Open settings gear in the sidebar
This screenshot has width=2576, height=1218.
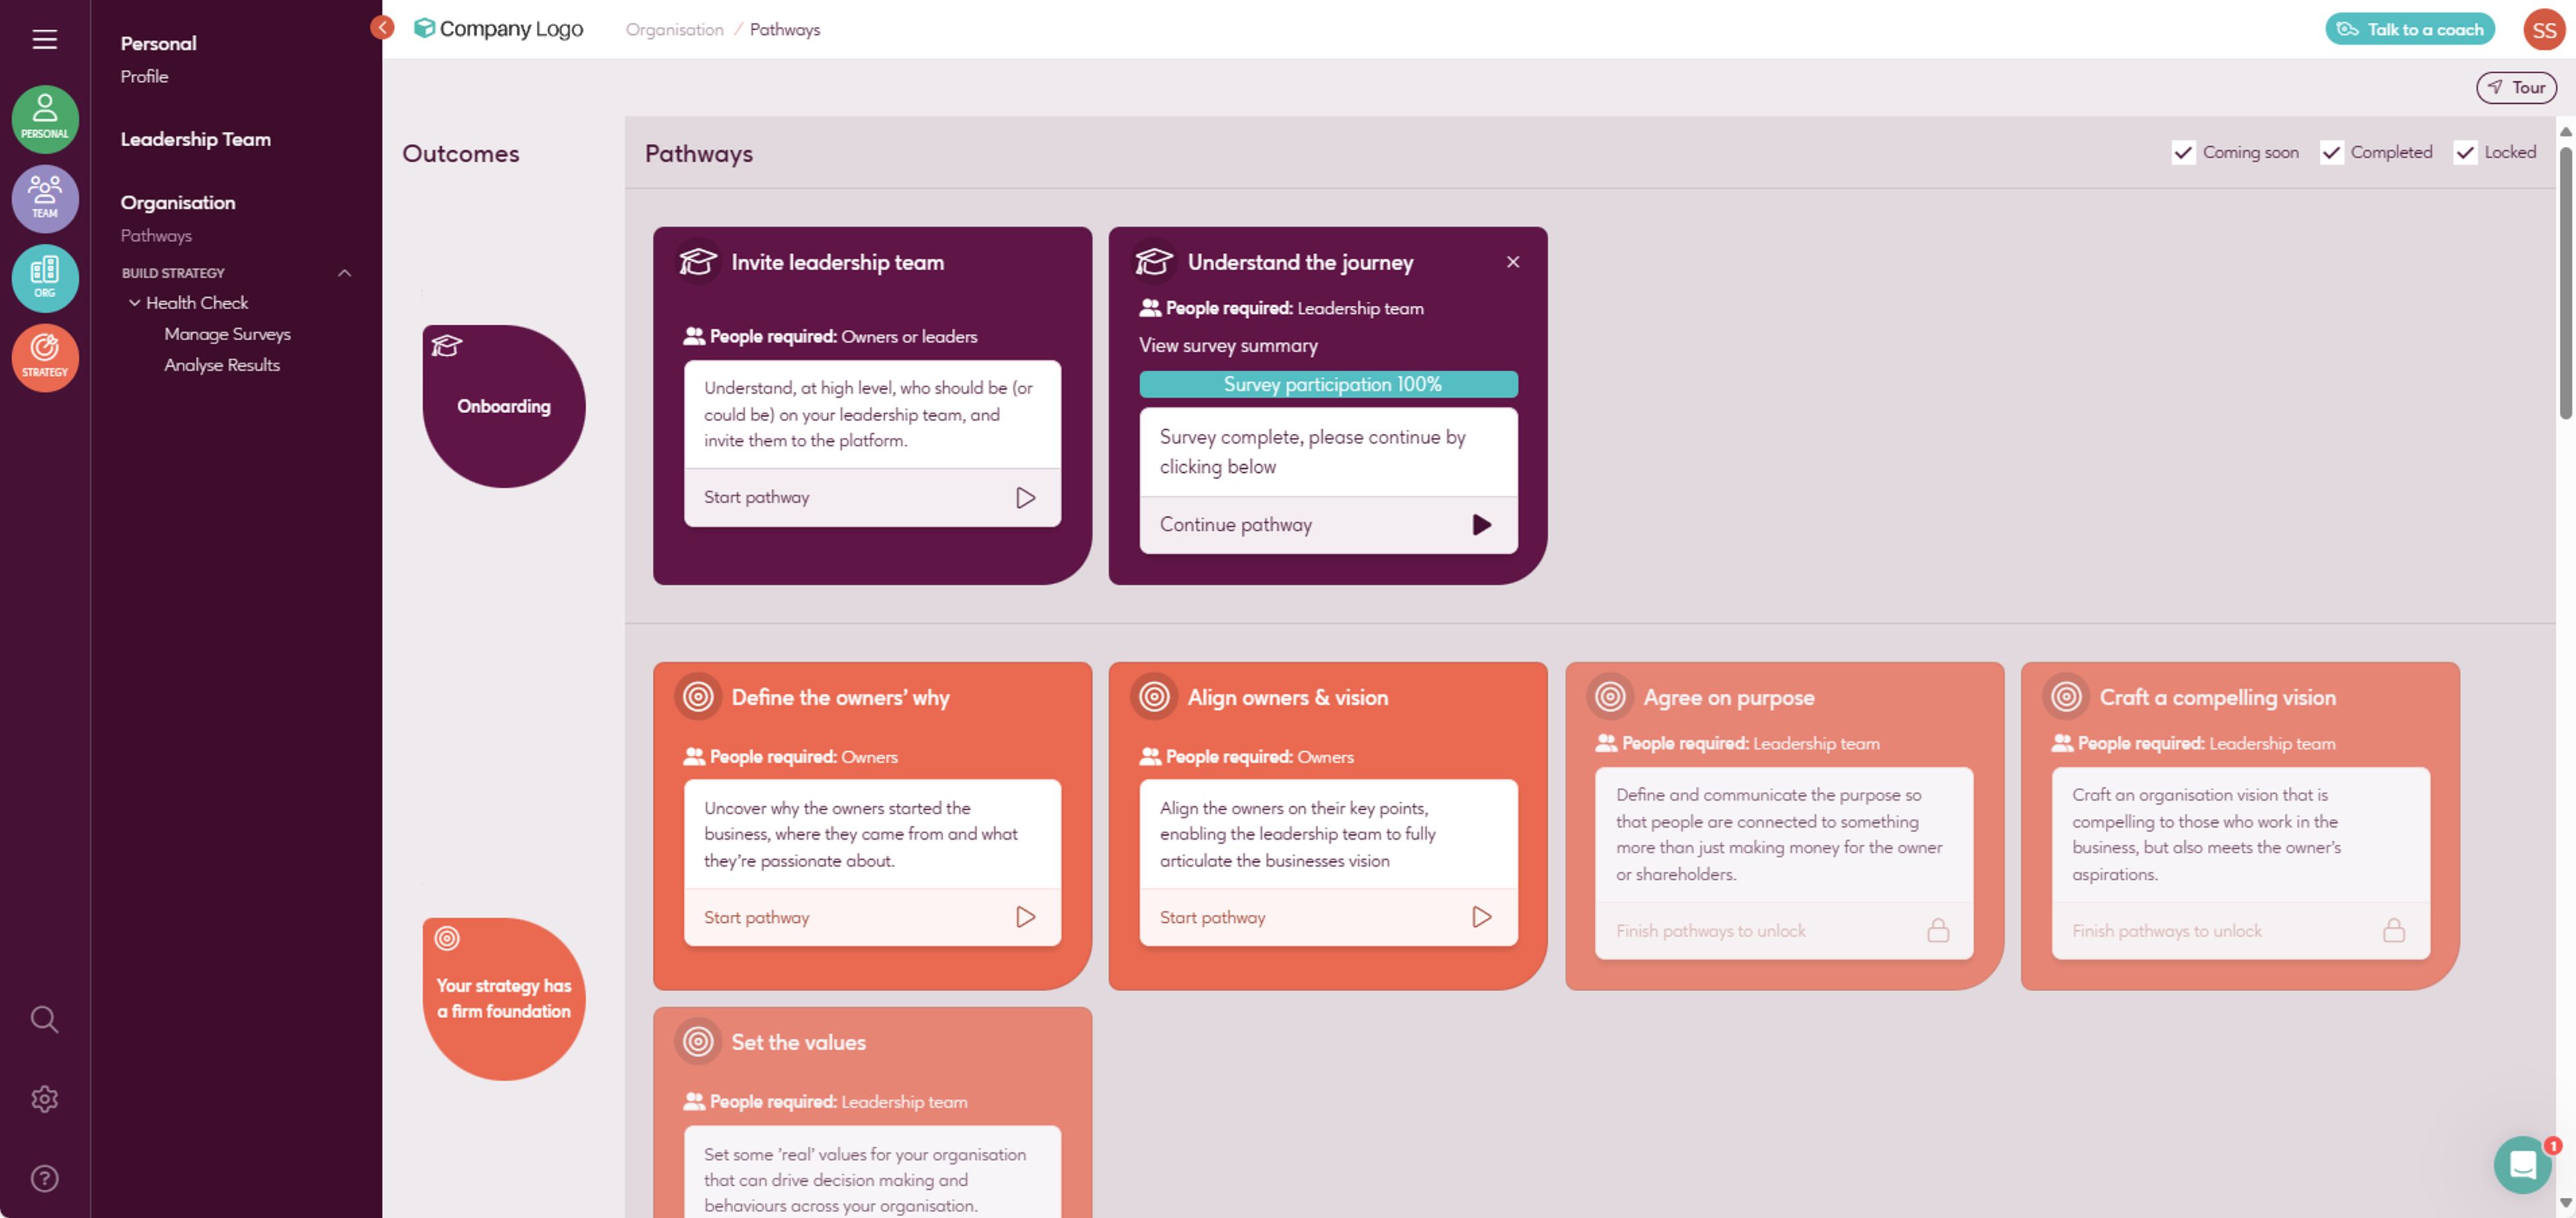pyautogui.click(x=44, y=1099)
